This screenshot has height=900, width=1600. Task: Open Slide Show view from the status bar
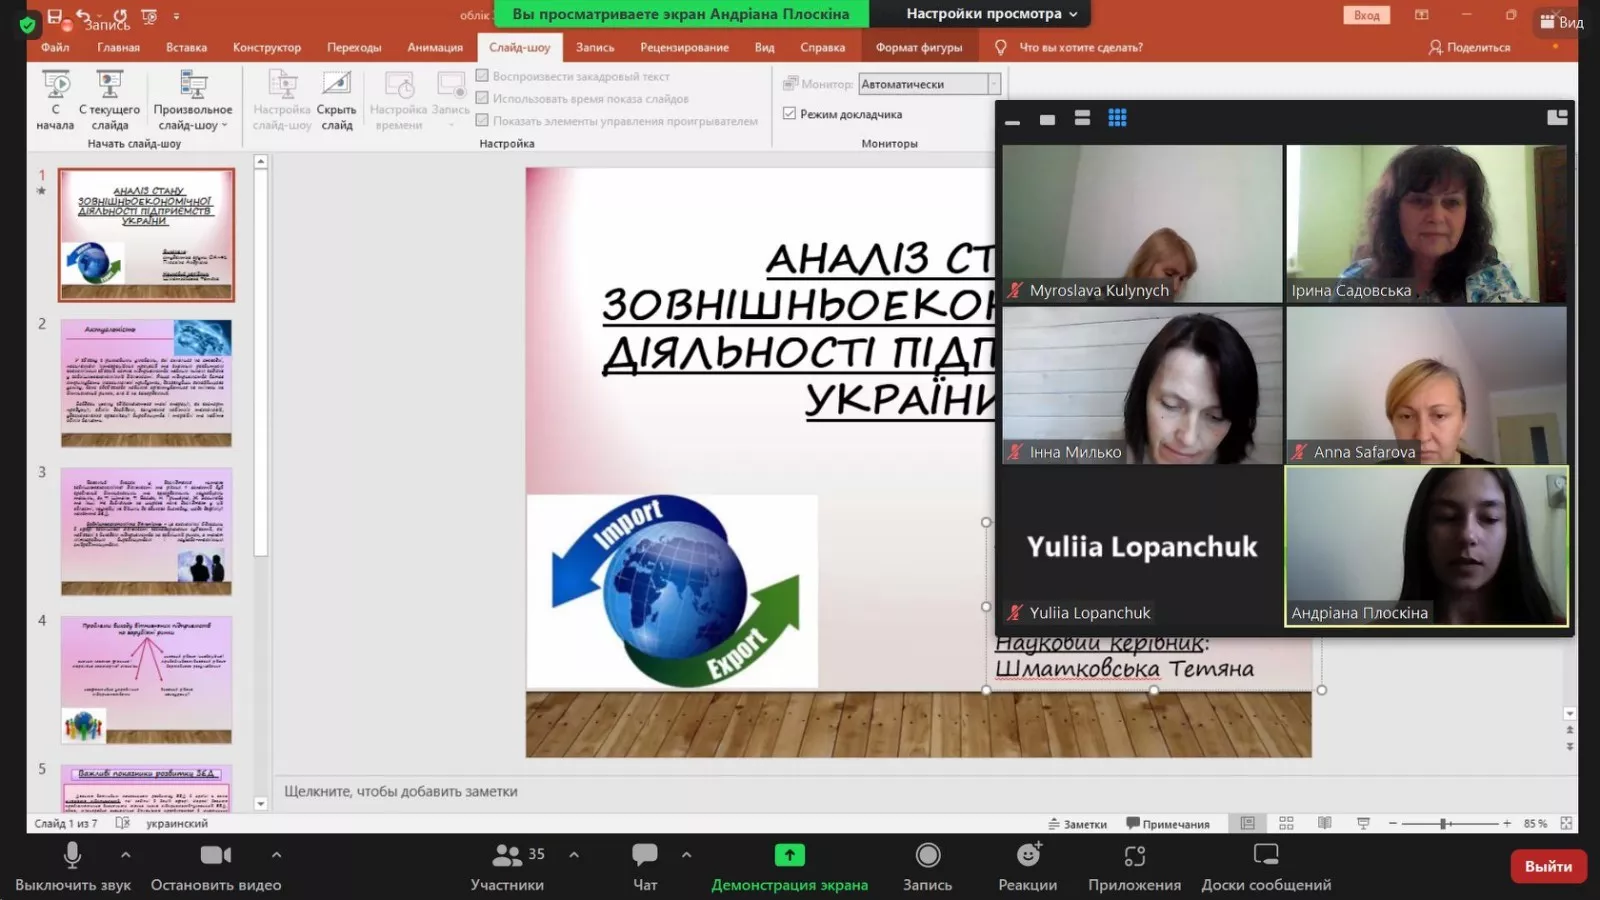pos(1362,823)
